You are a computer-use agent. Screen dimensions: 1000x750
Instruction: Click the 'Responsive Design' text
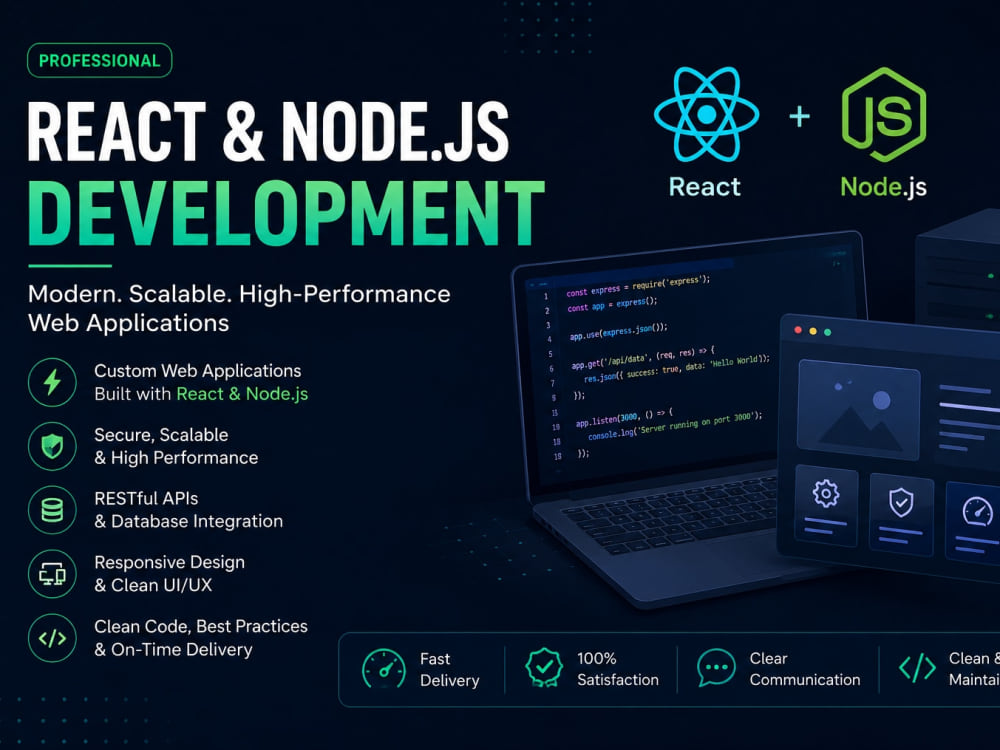click(x=170, y=562)
